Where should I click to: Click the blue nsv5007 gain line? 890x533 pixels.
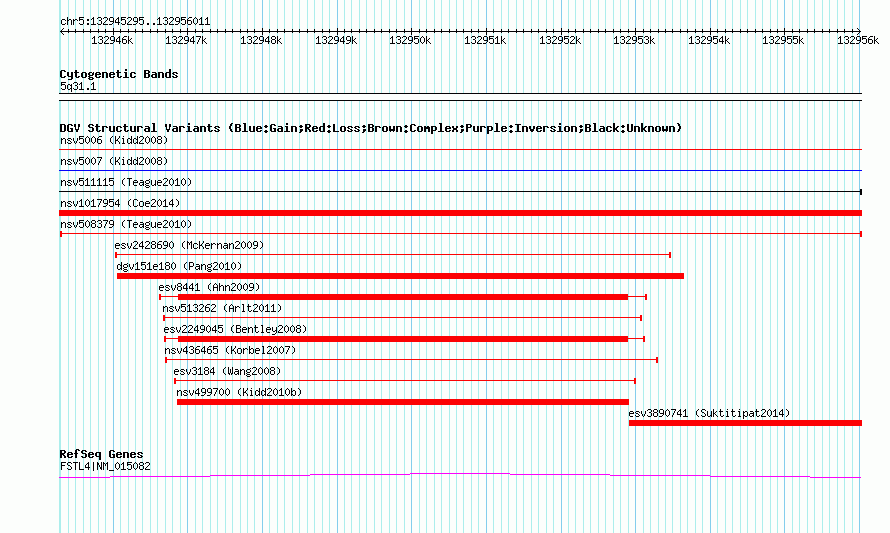(460, 170)
